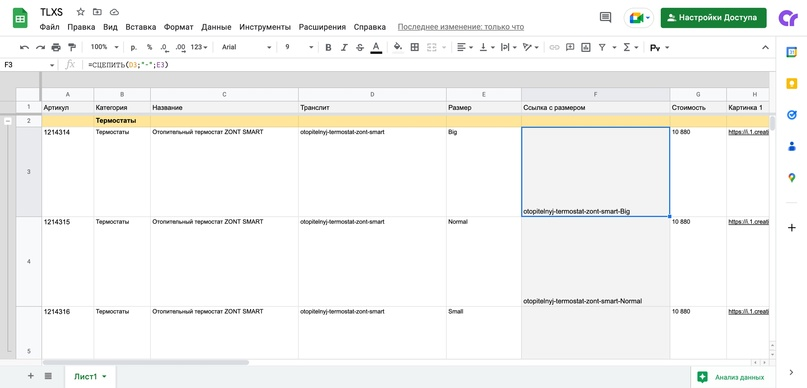The image size is (807, 388).
Task: Click the Настройки Доступа share button
Action: pos(713,17)
